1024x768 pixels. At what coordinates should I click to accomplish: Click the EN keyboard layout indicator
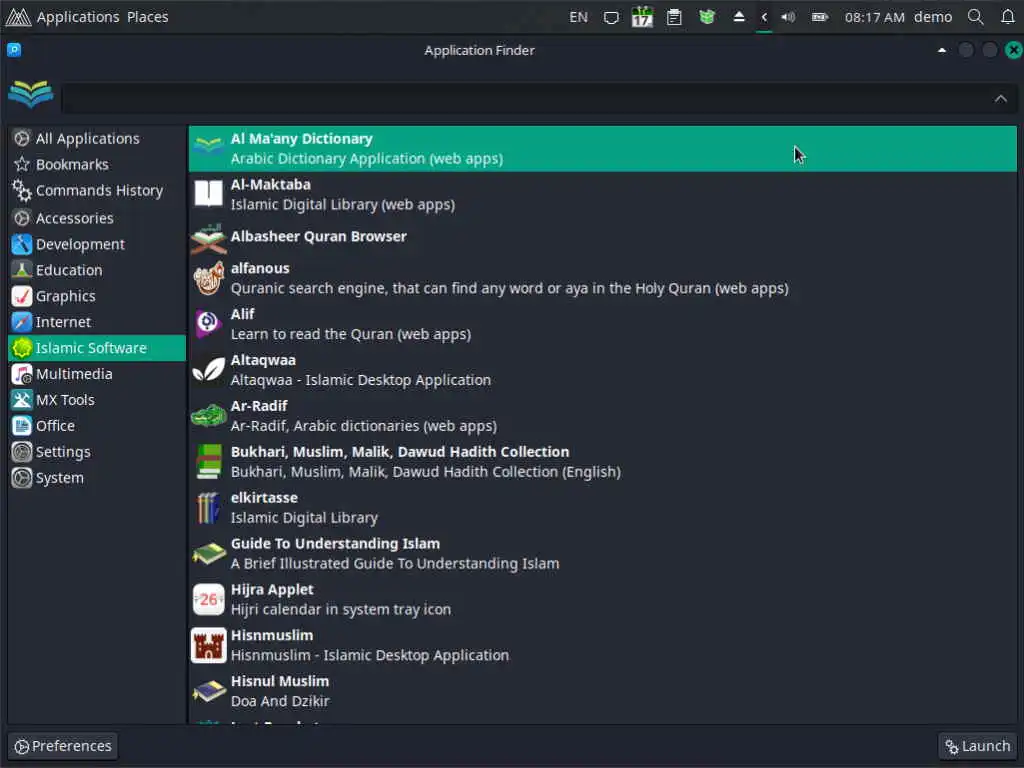point(578,17)
